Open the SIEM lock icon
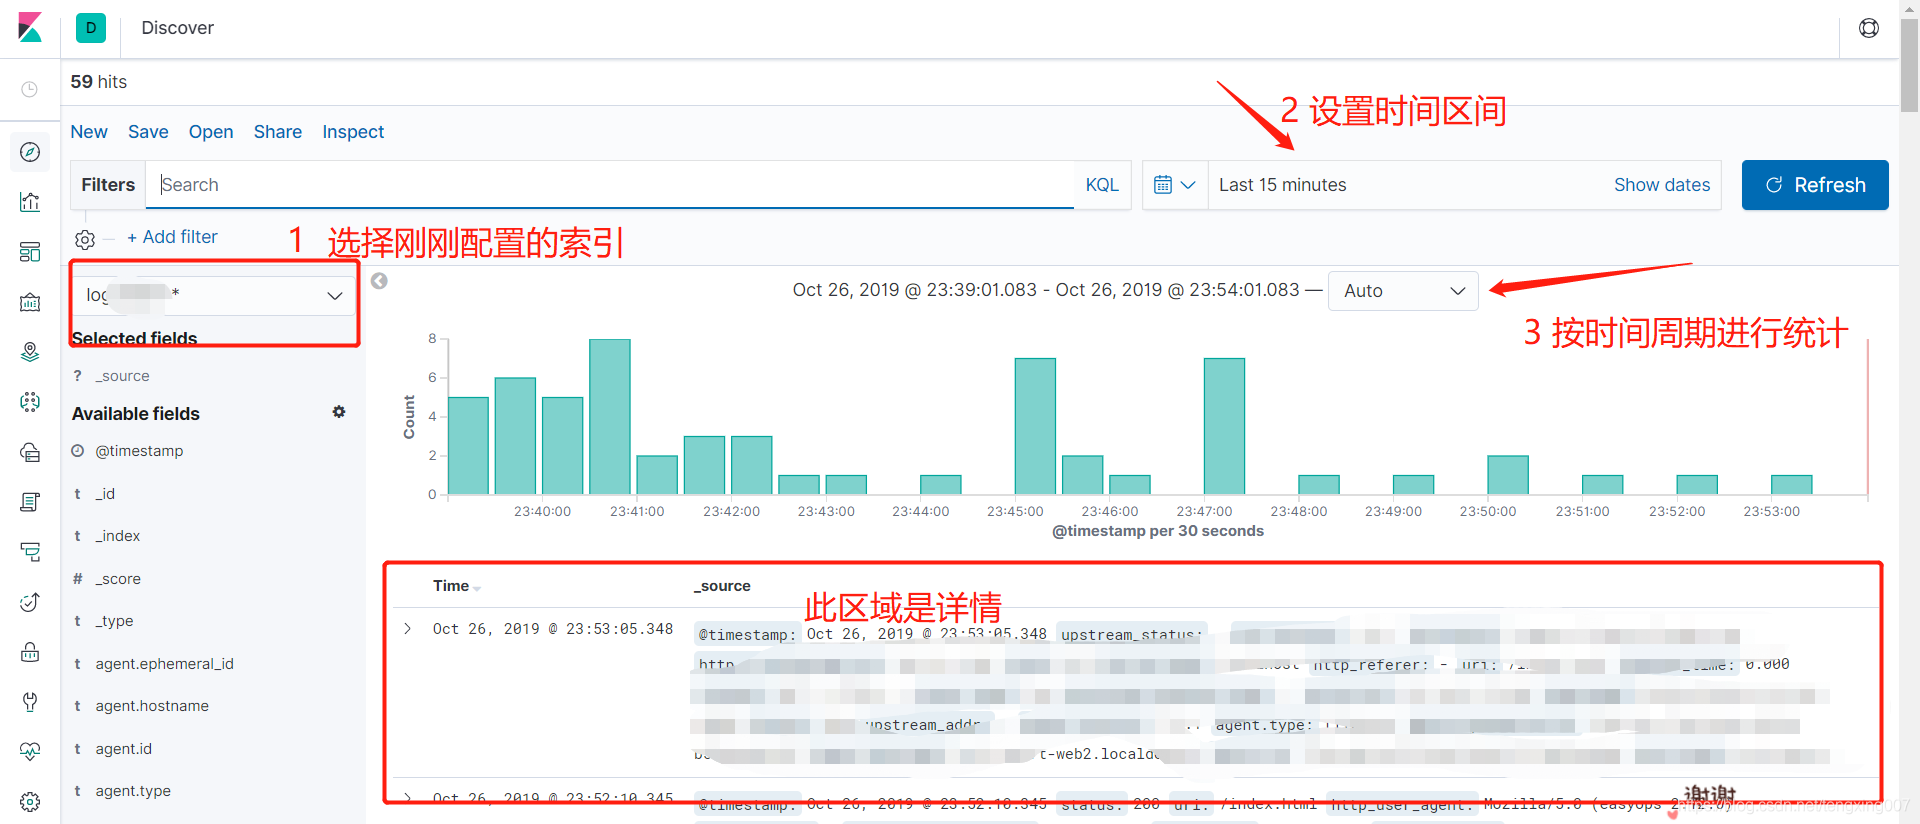The image size is (1920, 824). (x=30, y=652)
